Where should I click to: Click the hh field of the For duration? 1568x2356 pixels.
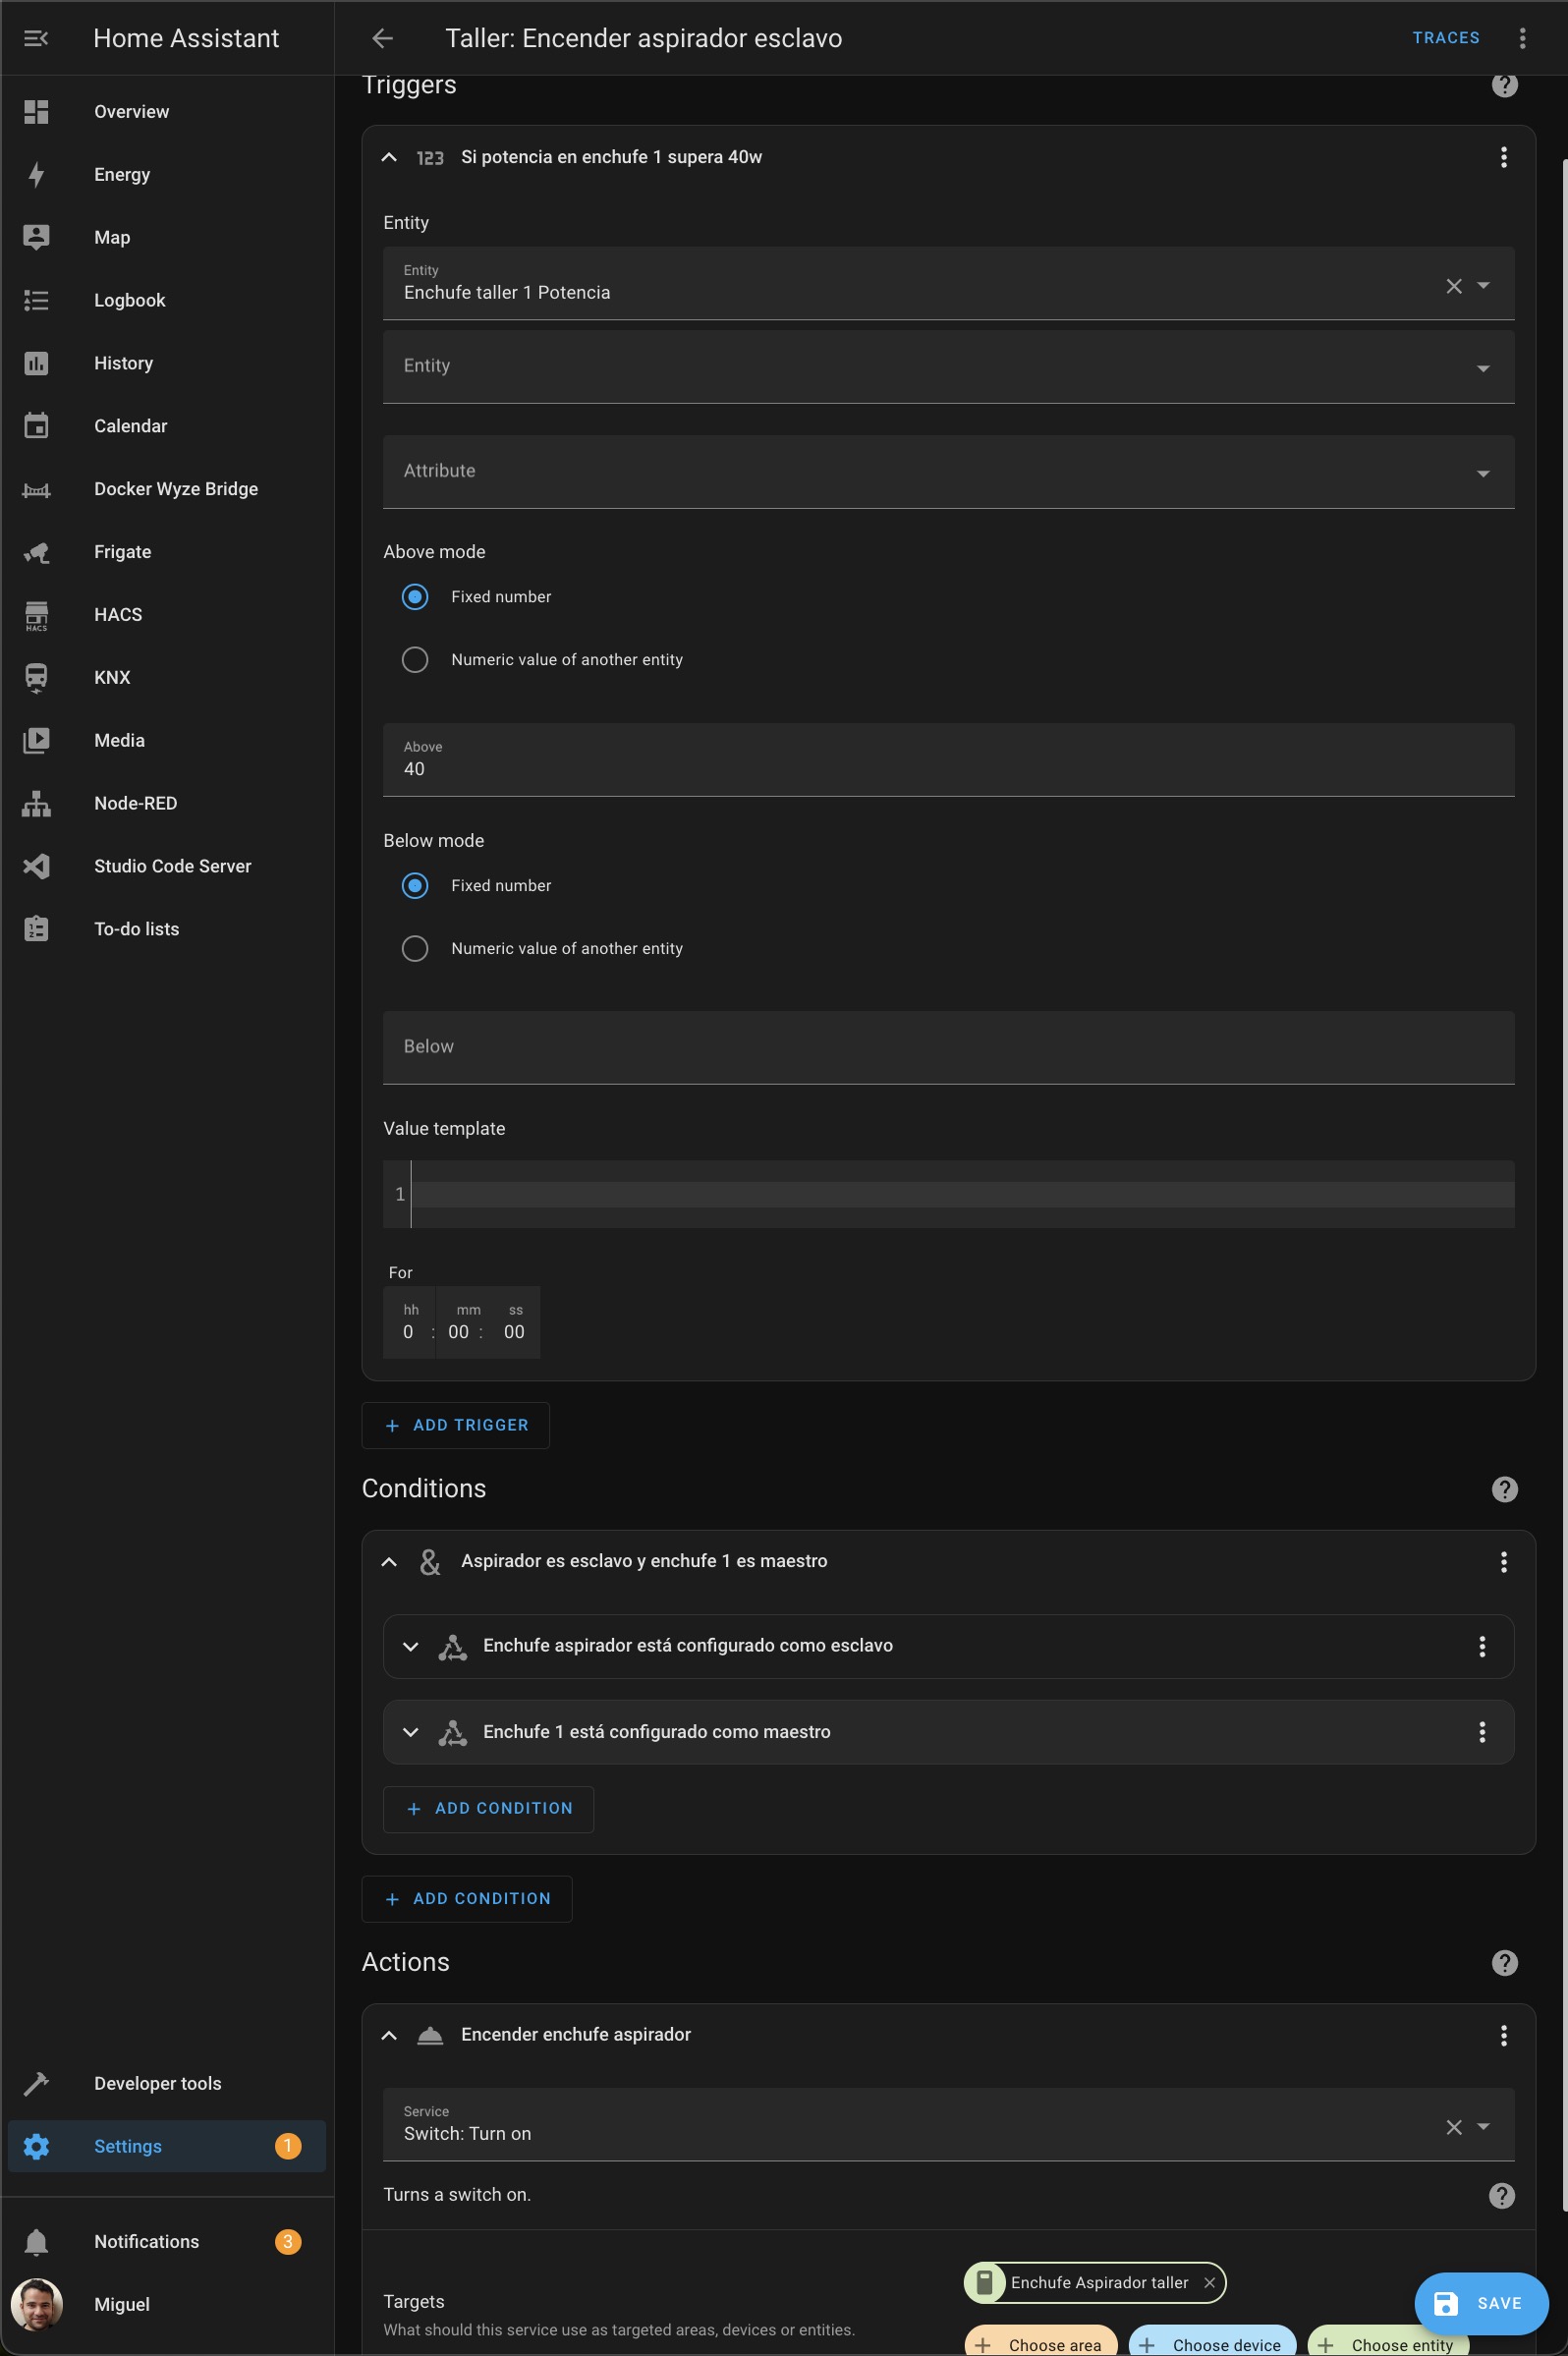pos(409,1323)
